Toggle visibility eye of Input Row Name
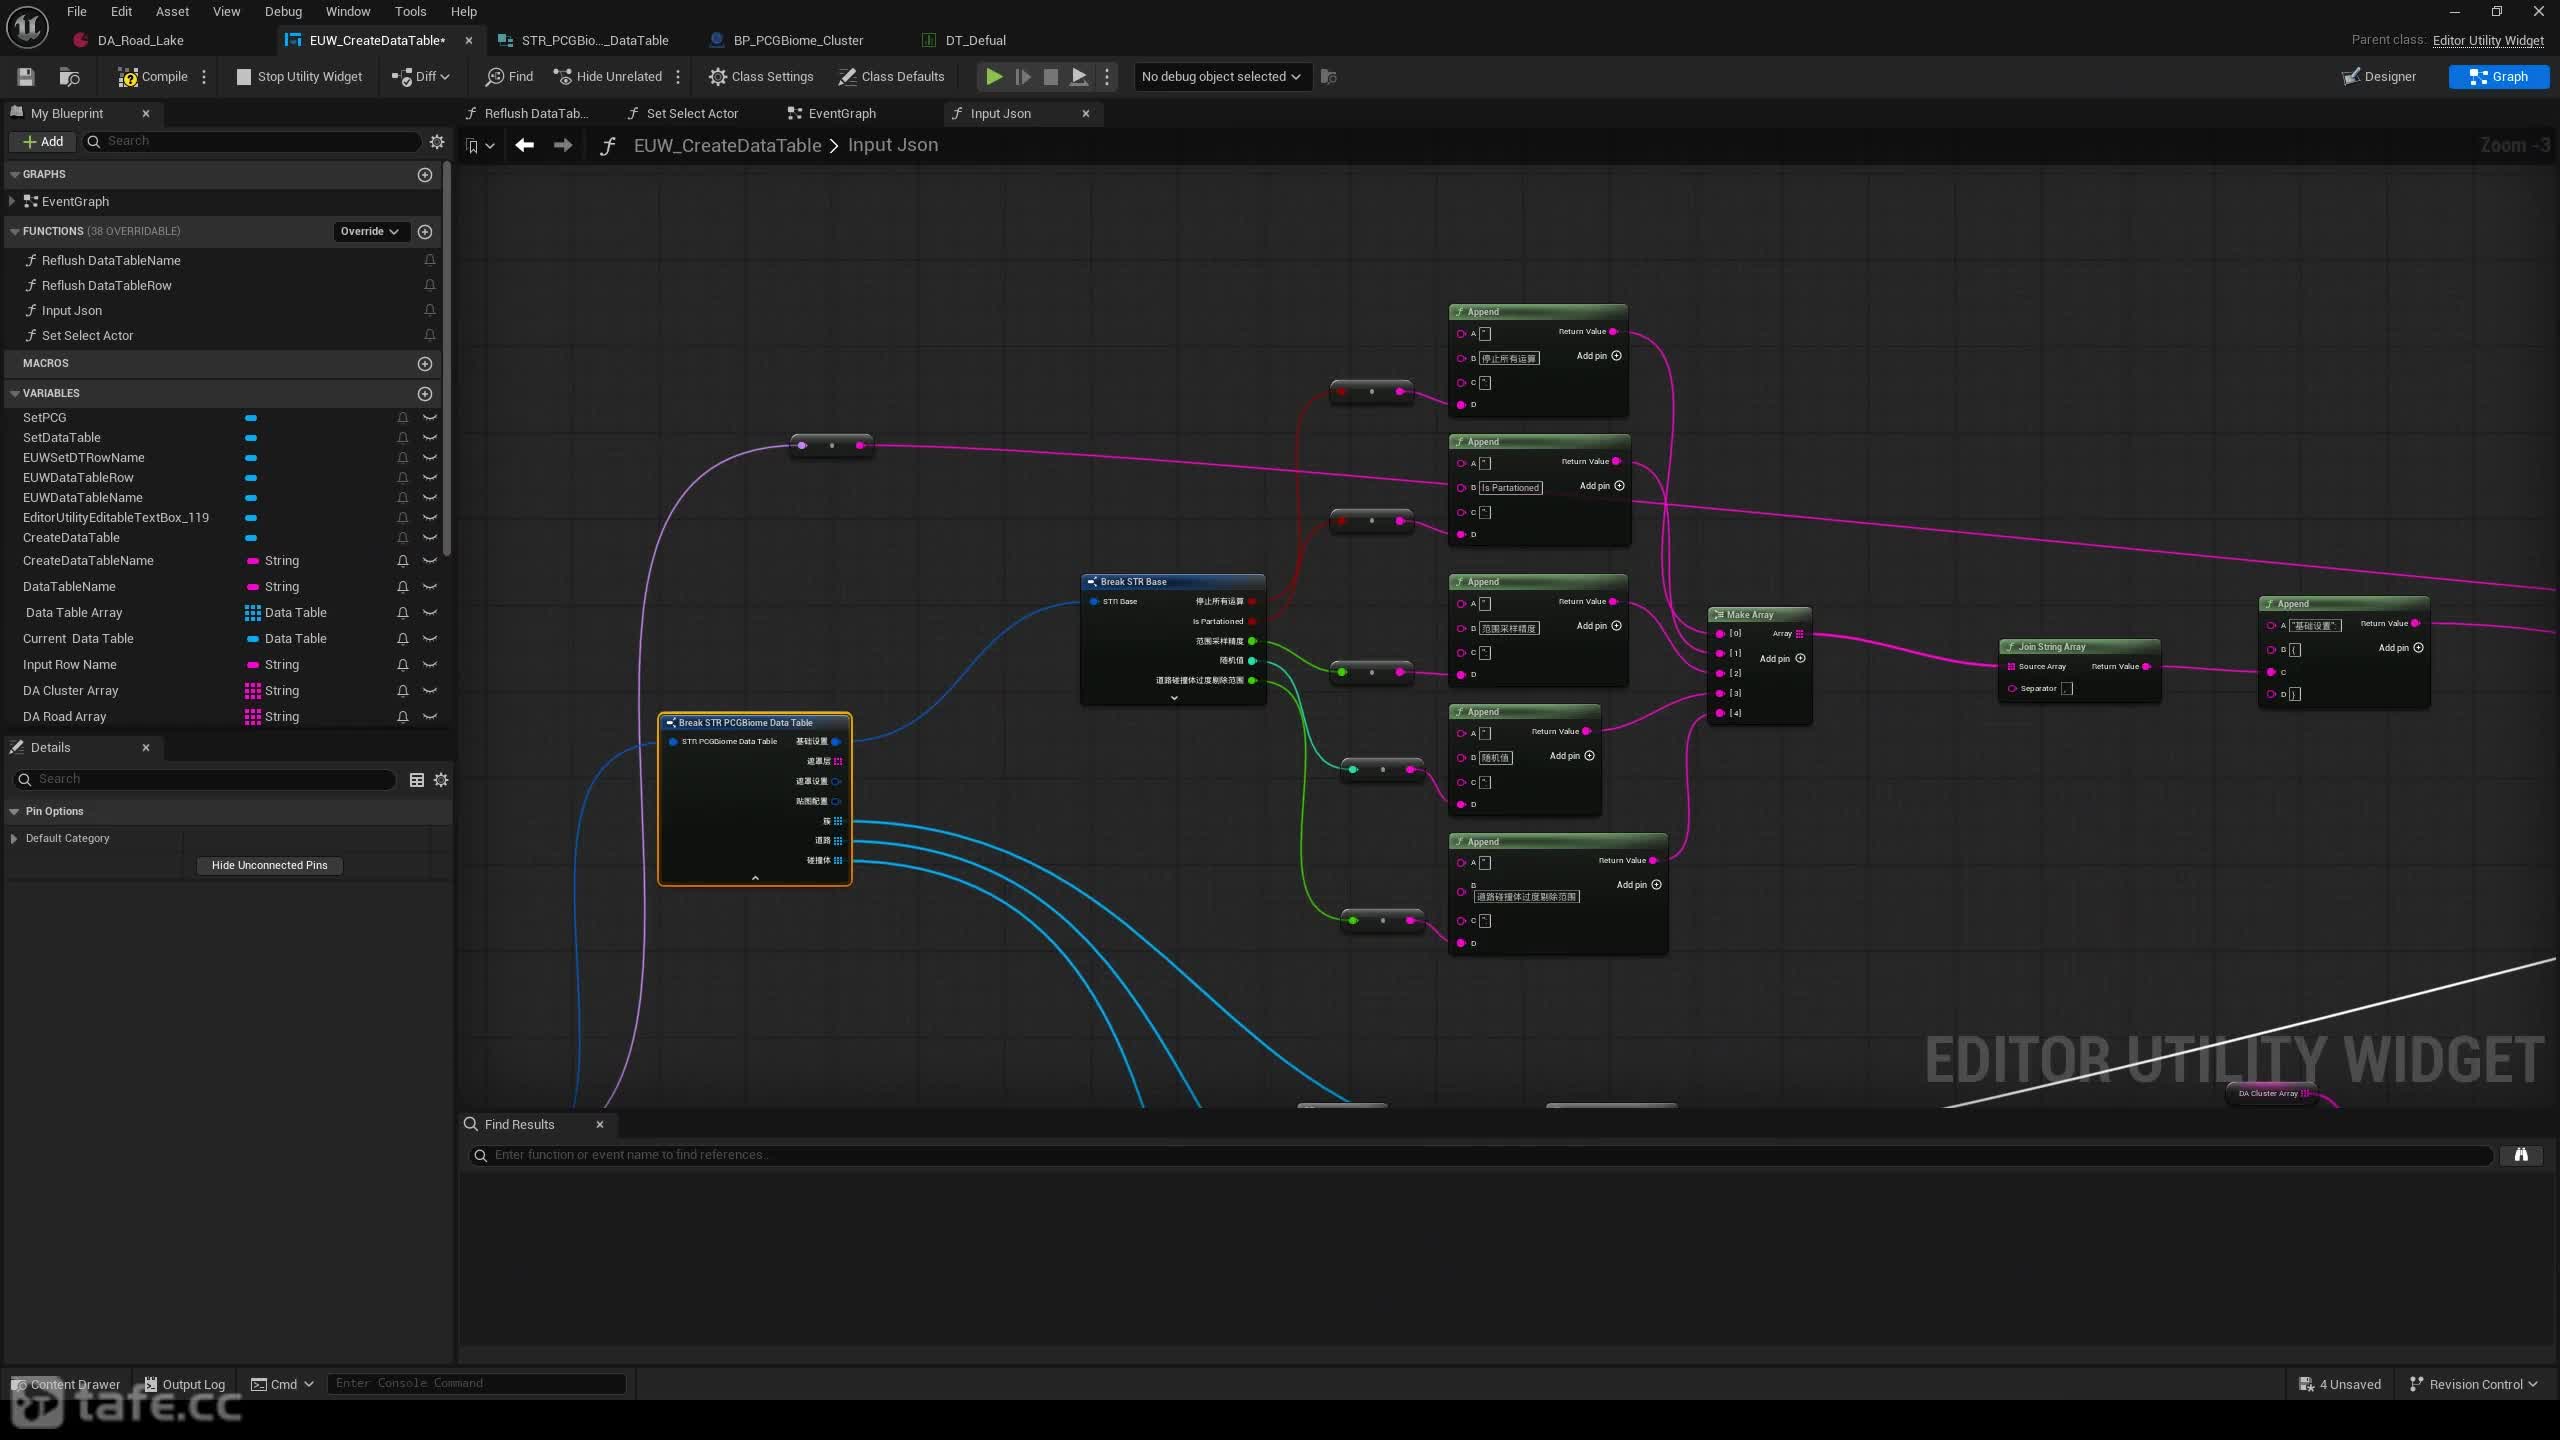Screen dimensions: 2560x1440 point(430,665)
